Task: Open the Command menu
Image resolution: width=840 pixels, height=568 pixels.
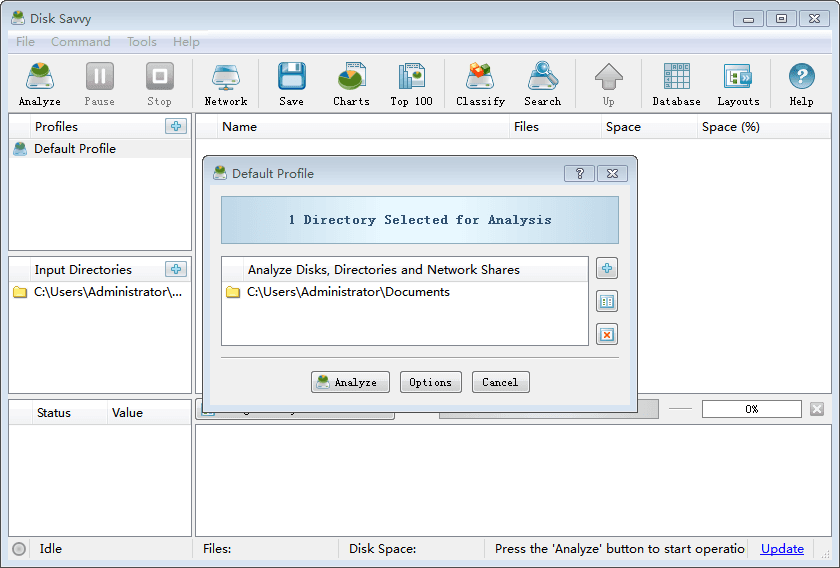Action: (x=80, y=41)
